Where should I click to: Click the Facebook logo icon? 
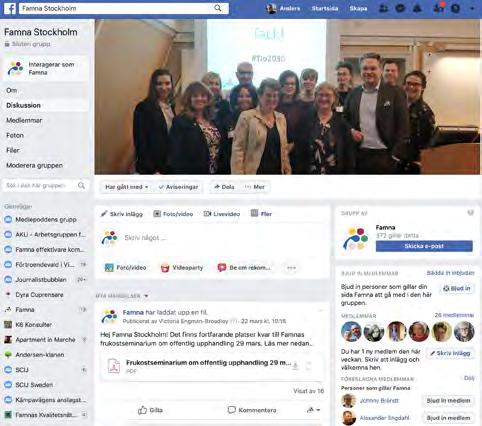(x=10, y=8)
